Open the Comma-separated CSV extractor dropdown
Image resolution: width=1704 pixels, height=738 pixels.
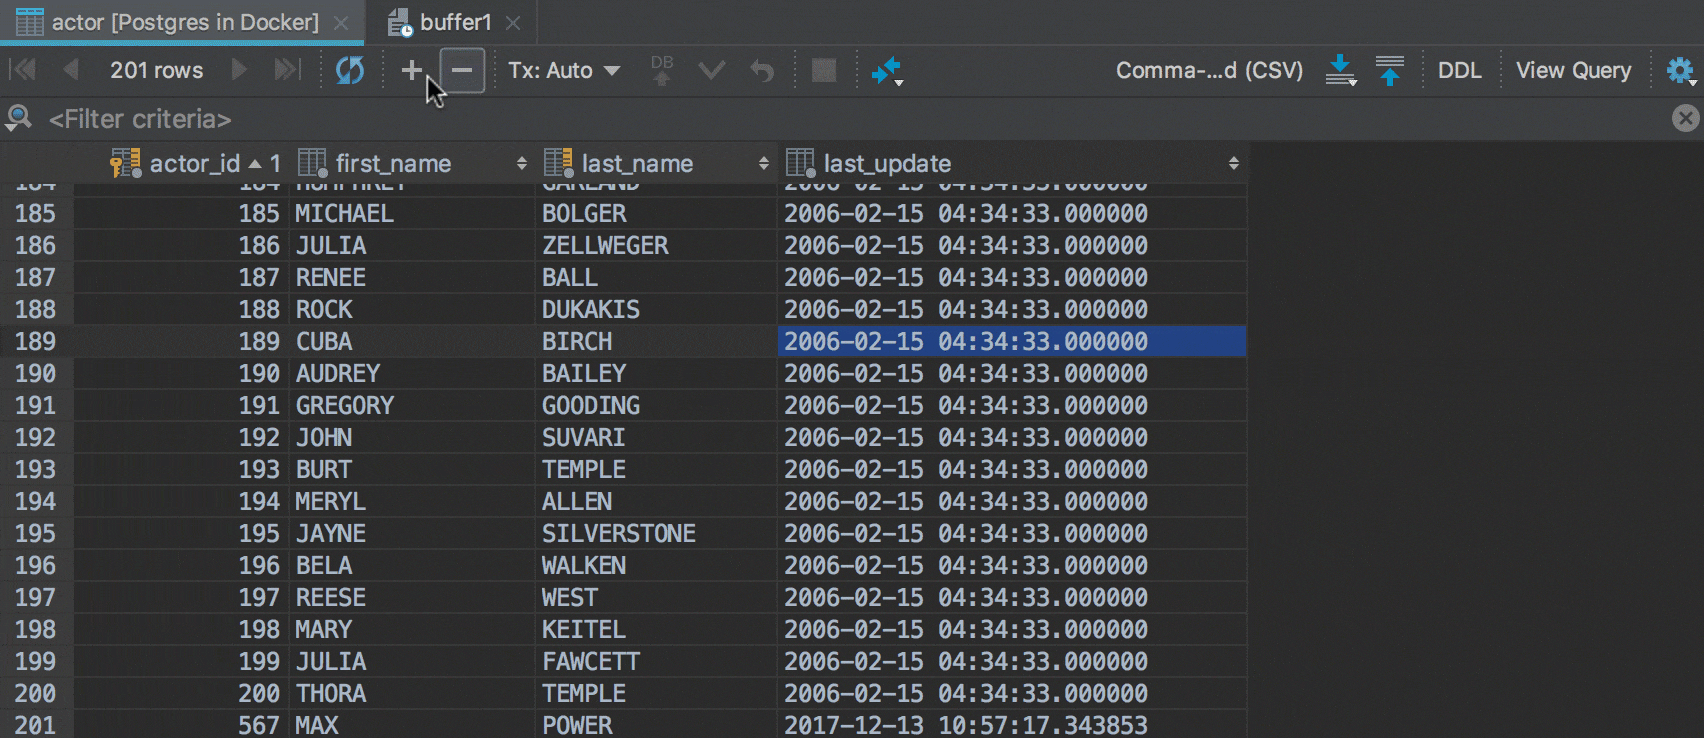1209,70
